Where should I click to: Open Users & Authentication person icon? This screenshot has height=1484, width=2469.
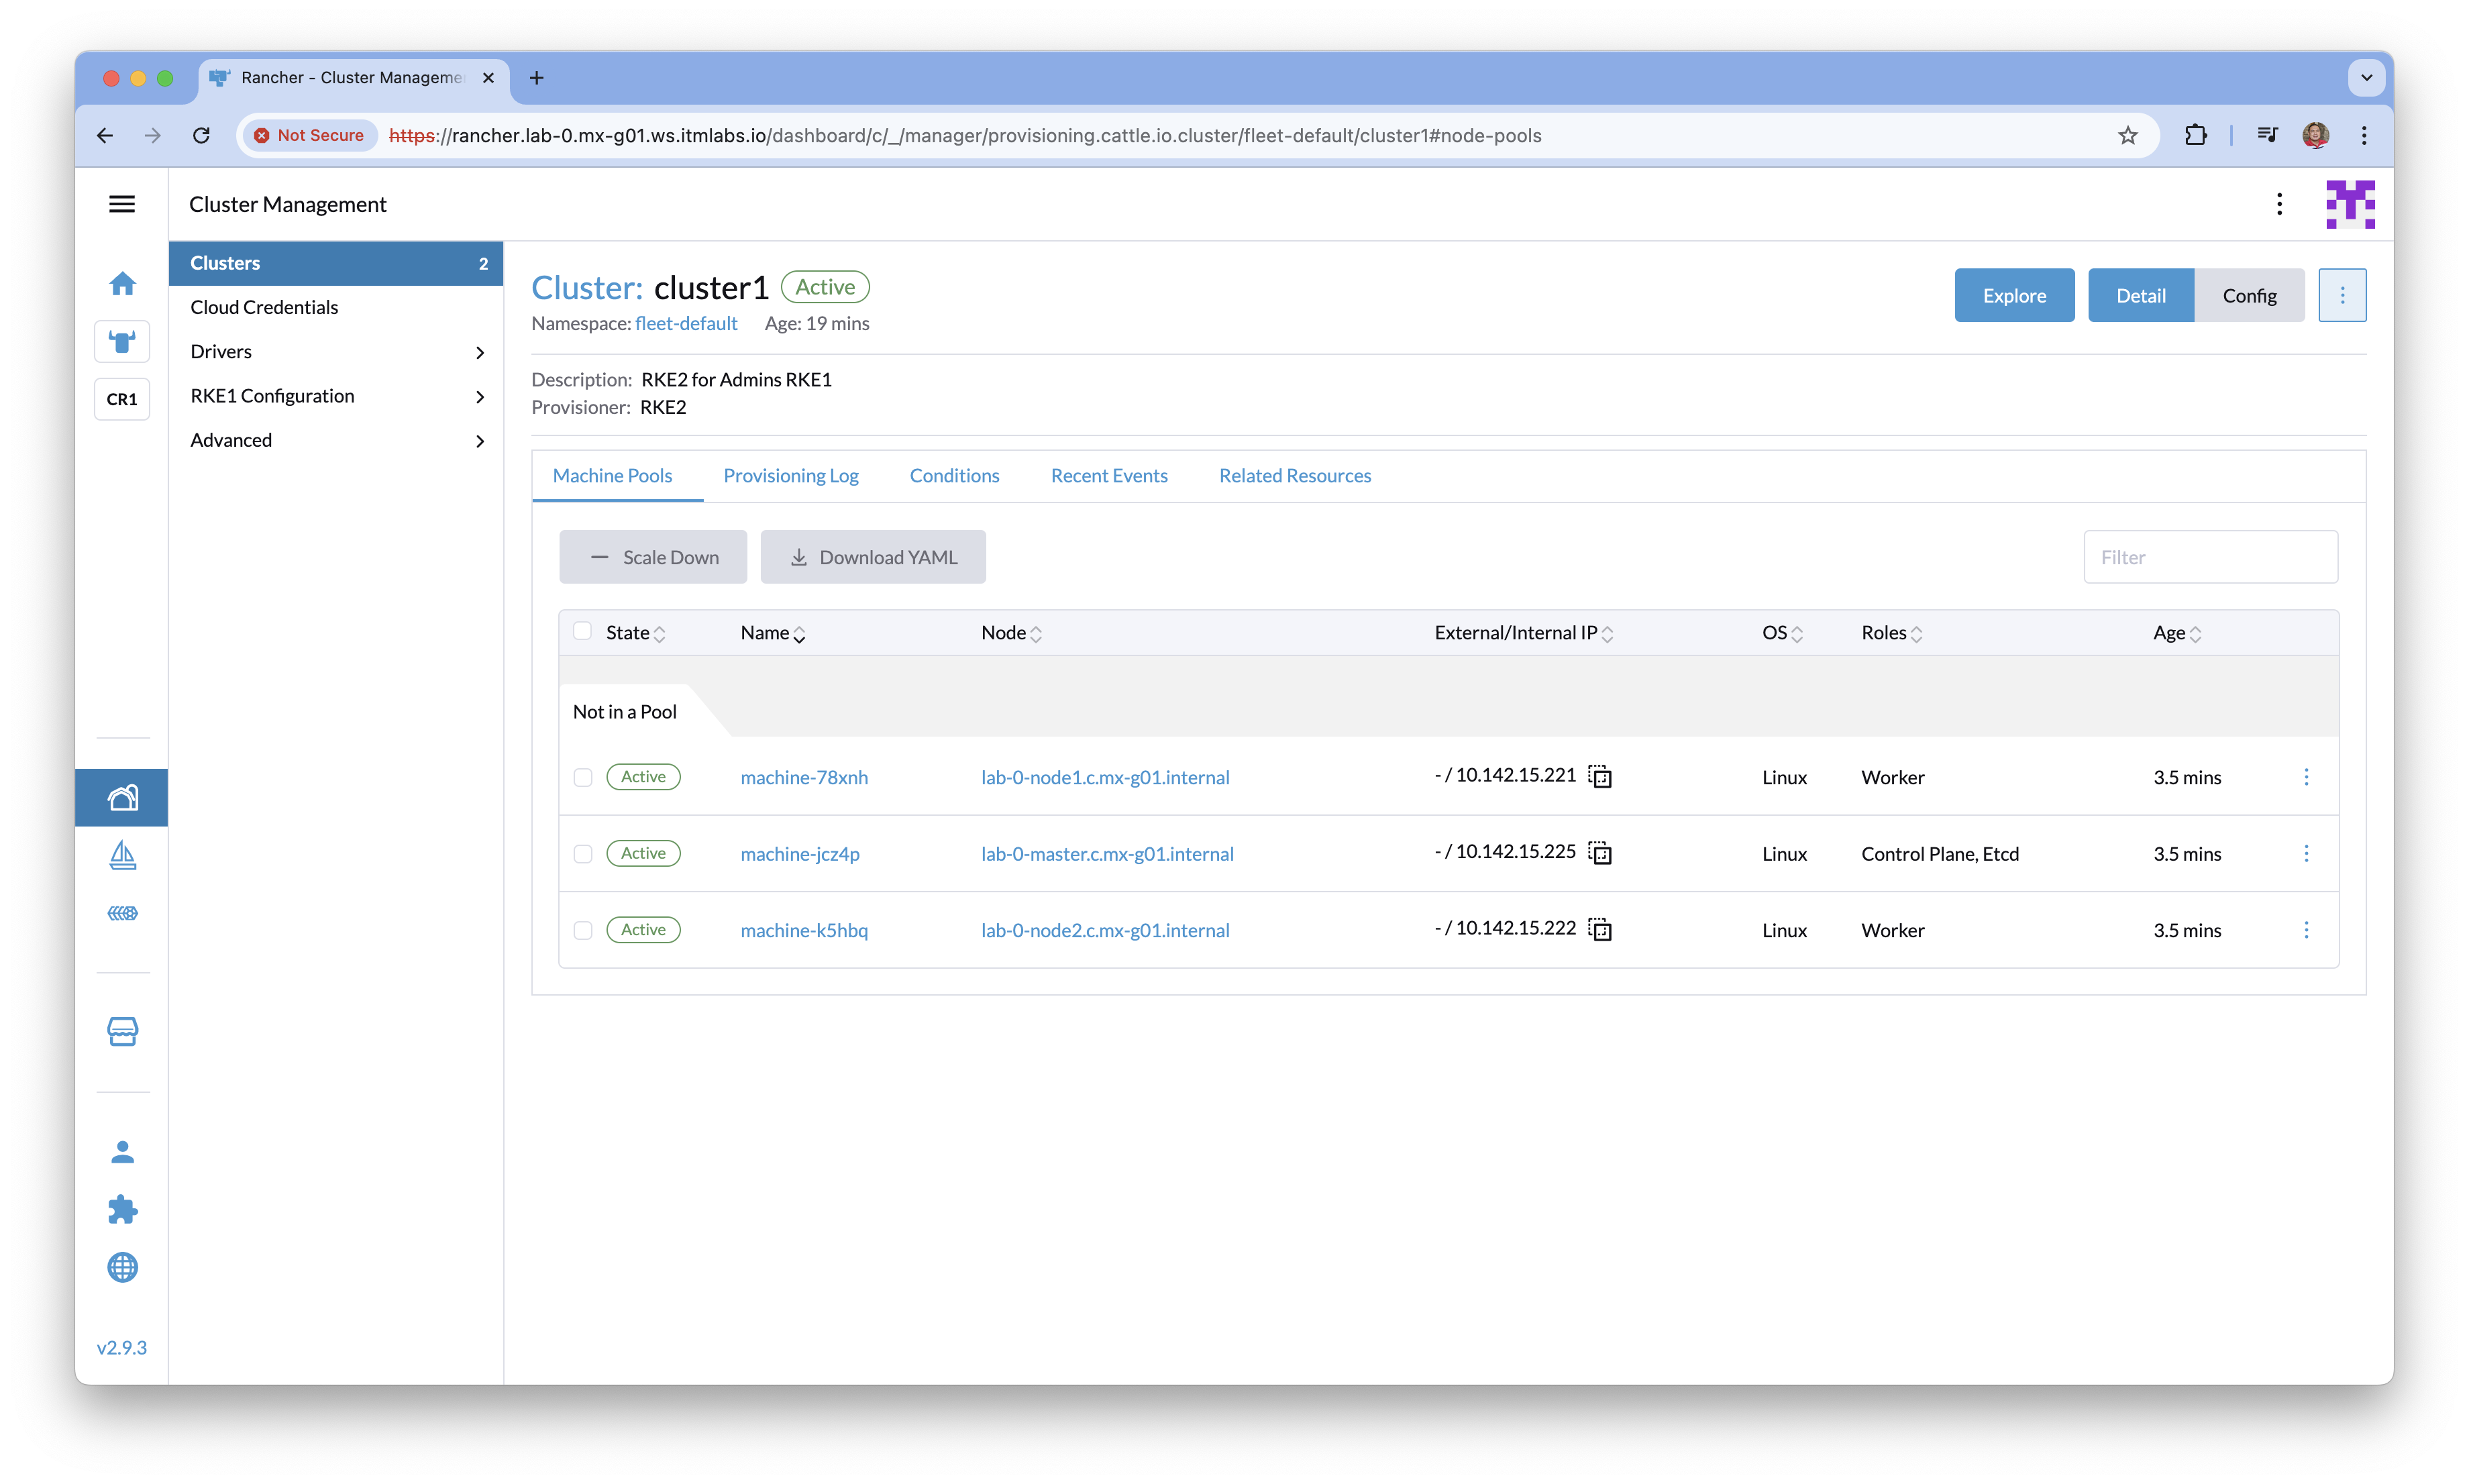pos(122,1152)
